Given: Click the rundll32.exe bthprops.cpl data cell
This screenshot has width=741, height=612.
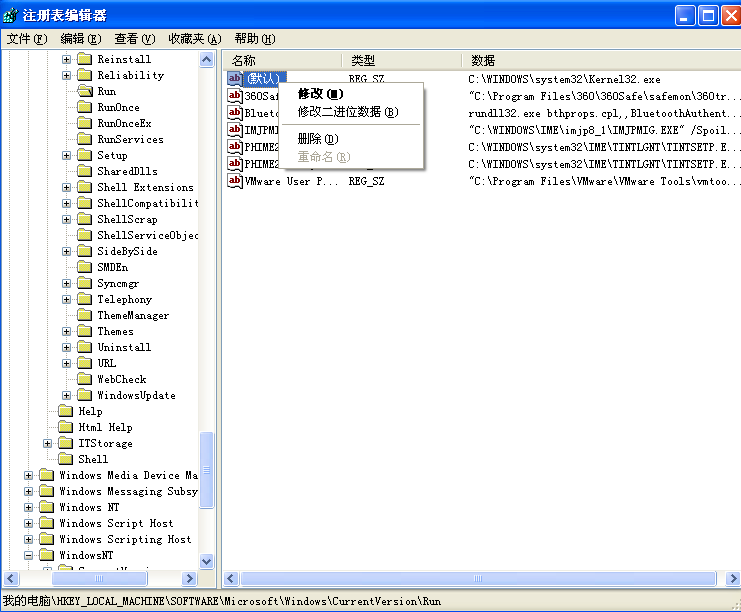Looking at the screenshot, I should point(602,113).
